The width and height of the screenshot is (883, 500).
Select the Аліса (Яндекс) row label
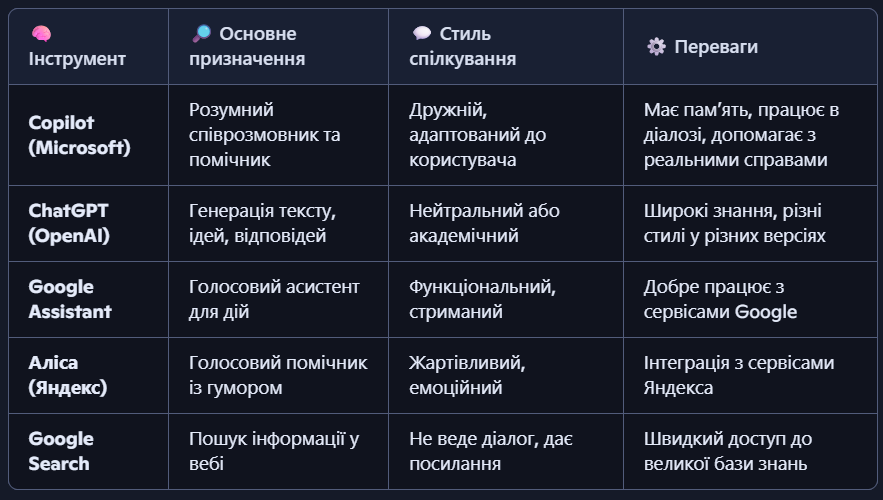[67, 375]
